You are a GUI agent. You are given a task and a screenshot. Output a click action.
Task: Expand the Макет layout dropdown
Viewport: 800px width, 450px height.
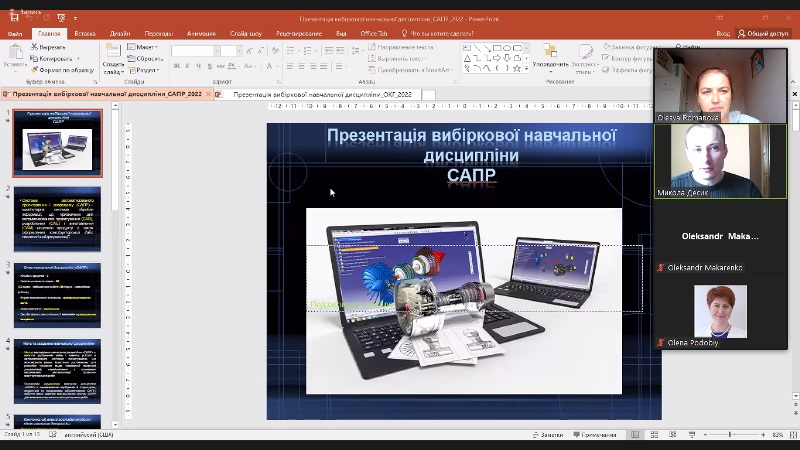click(x=143, y=47)
